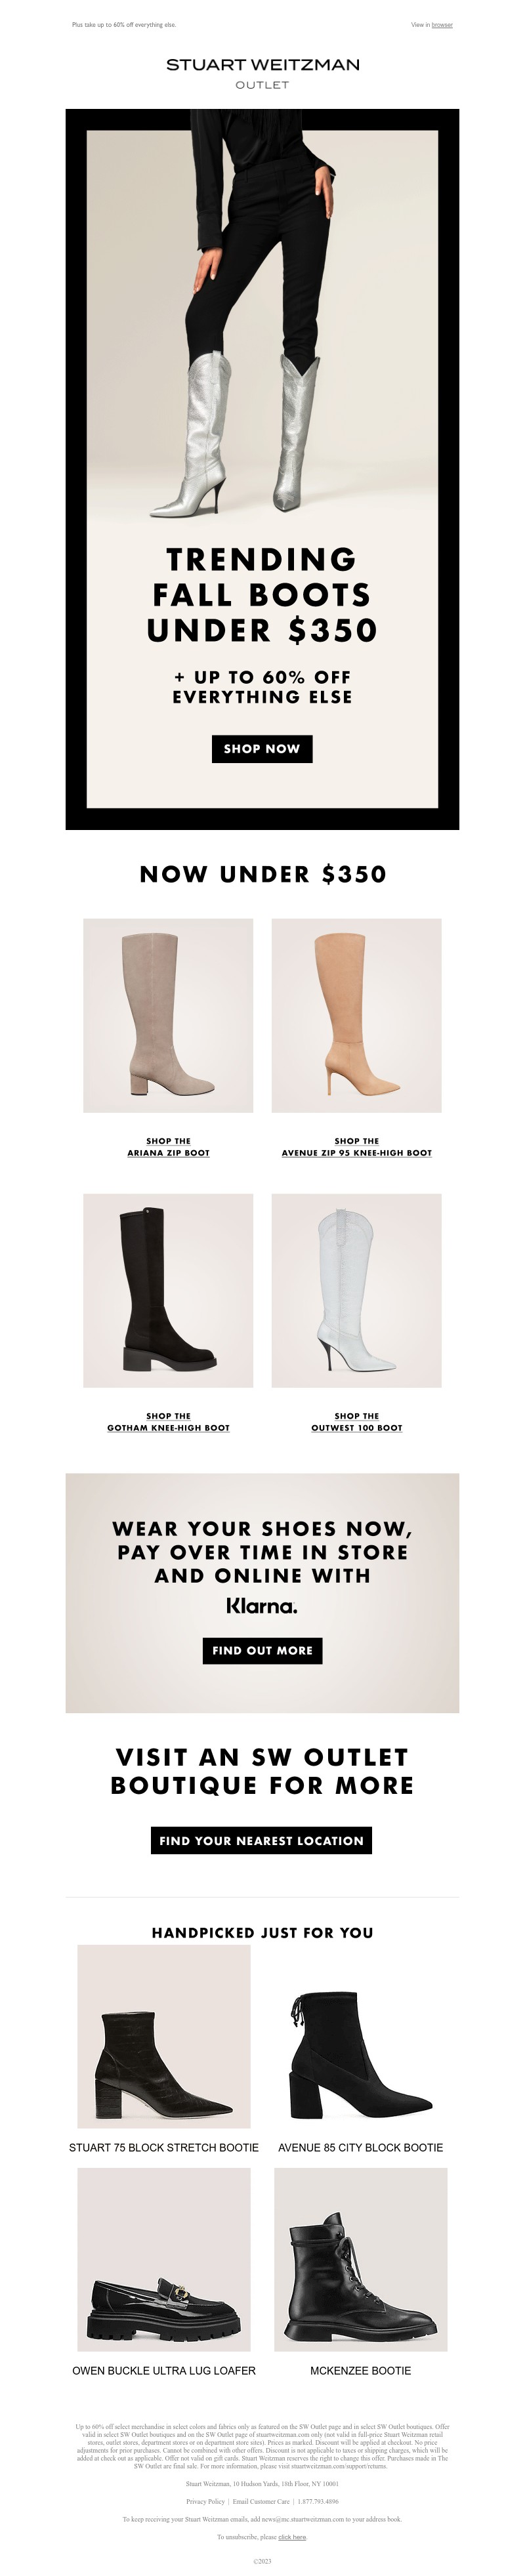Open the Avenue 85 City Block Bootie product
Screen dimensions: 525x2576
click(360, 2147)
